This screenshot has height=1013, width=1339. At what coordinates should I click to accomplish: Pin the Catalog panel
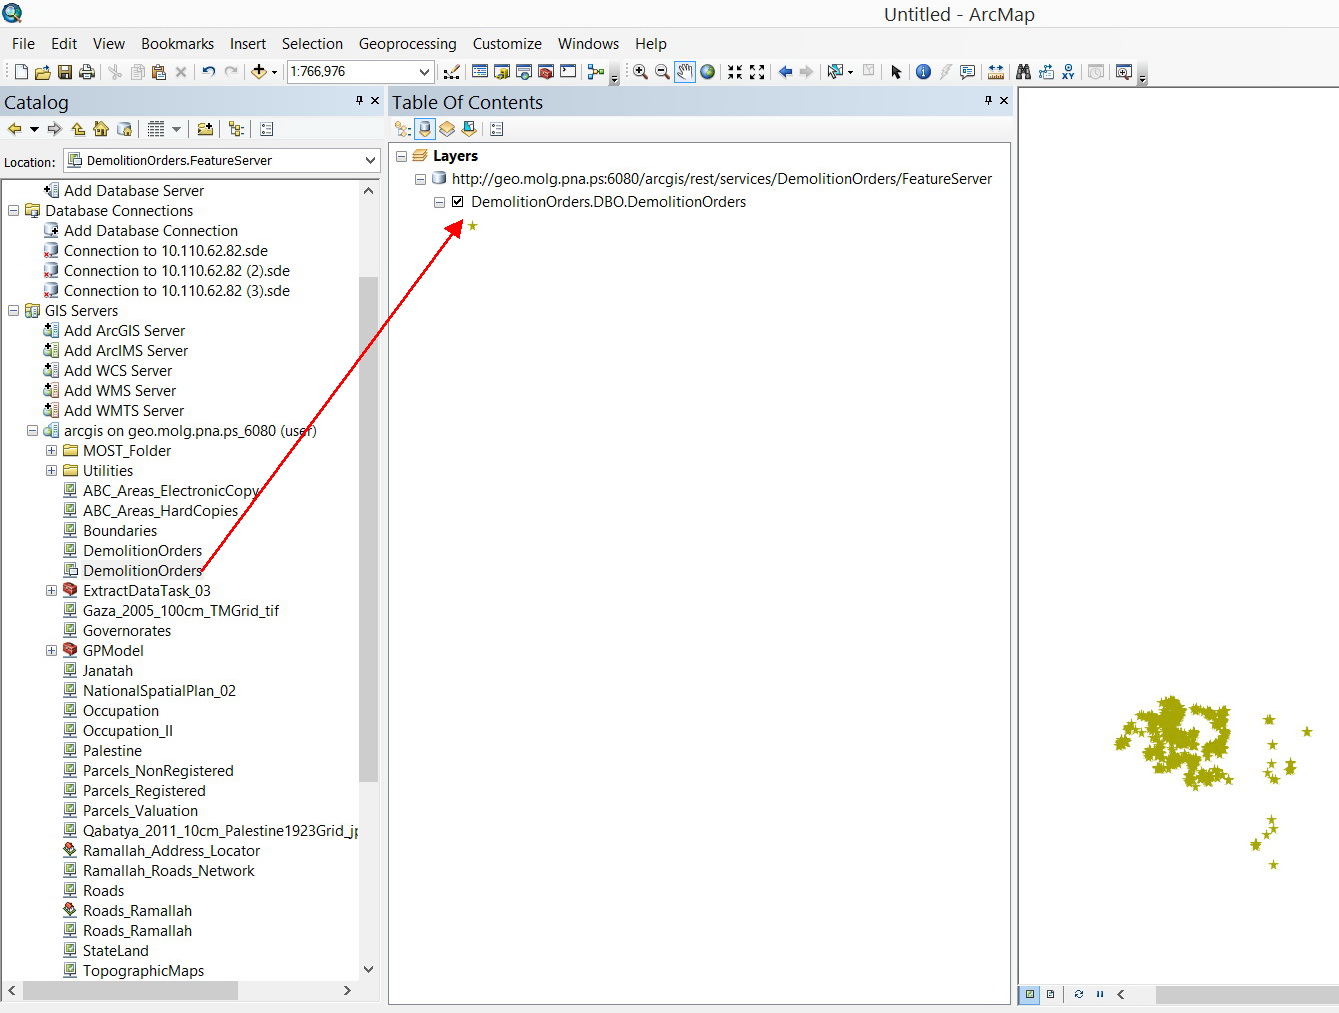(359, 101)
